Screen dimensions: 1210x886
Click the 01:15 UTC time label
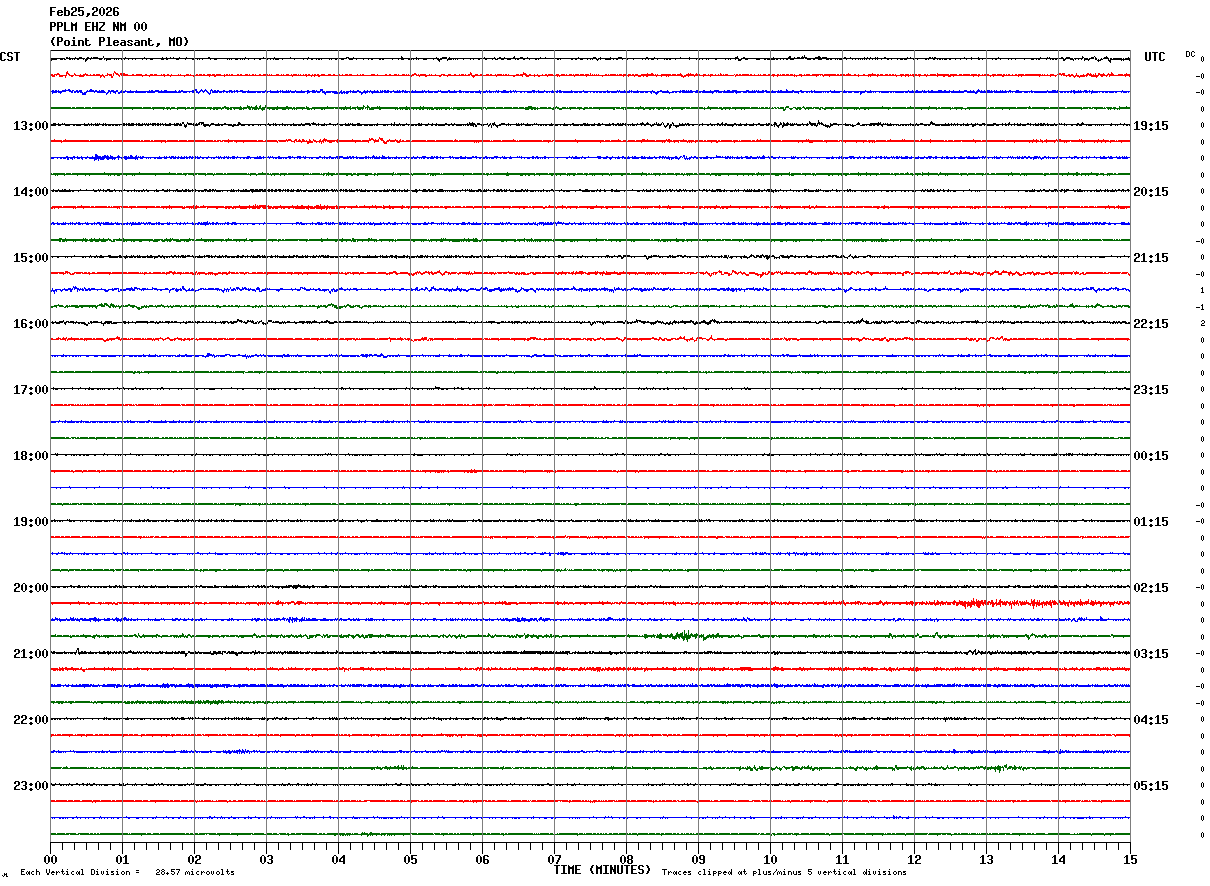pyautogui.click(x=1150, y=522)
